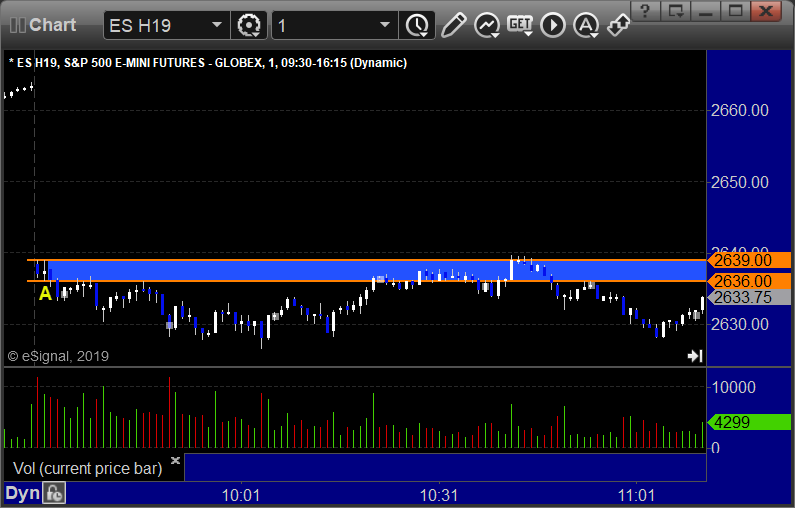Open the window options dropdown button
The width and height of the screenshot is (795, 508).
(678, 11)
